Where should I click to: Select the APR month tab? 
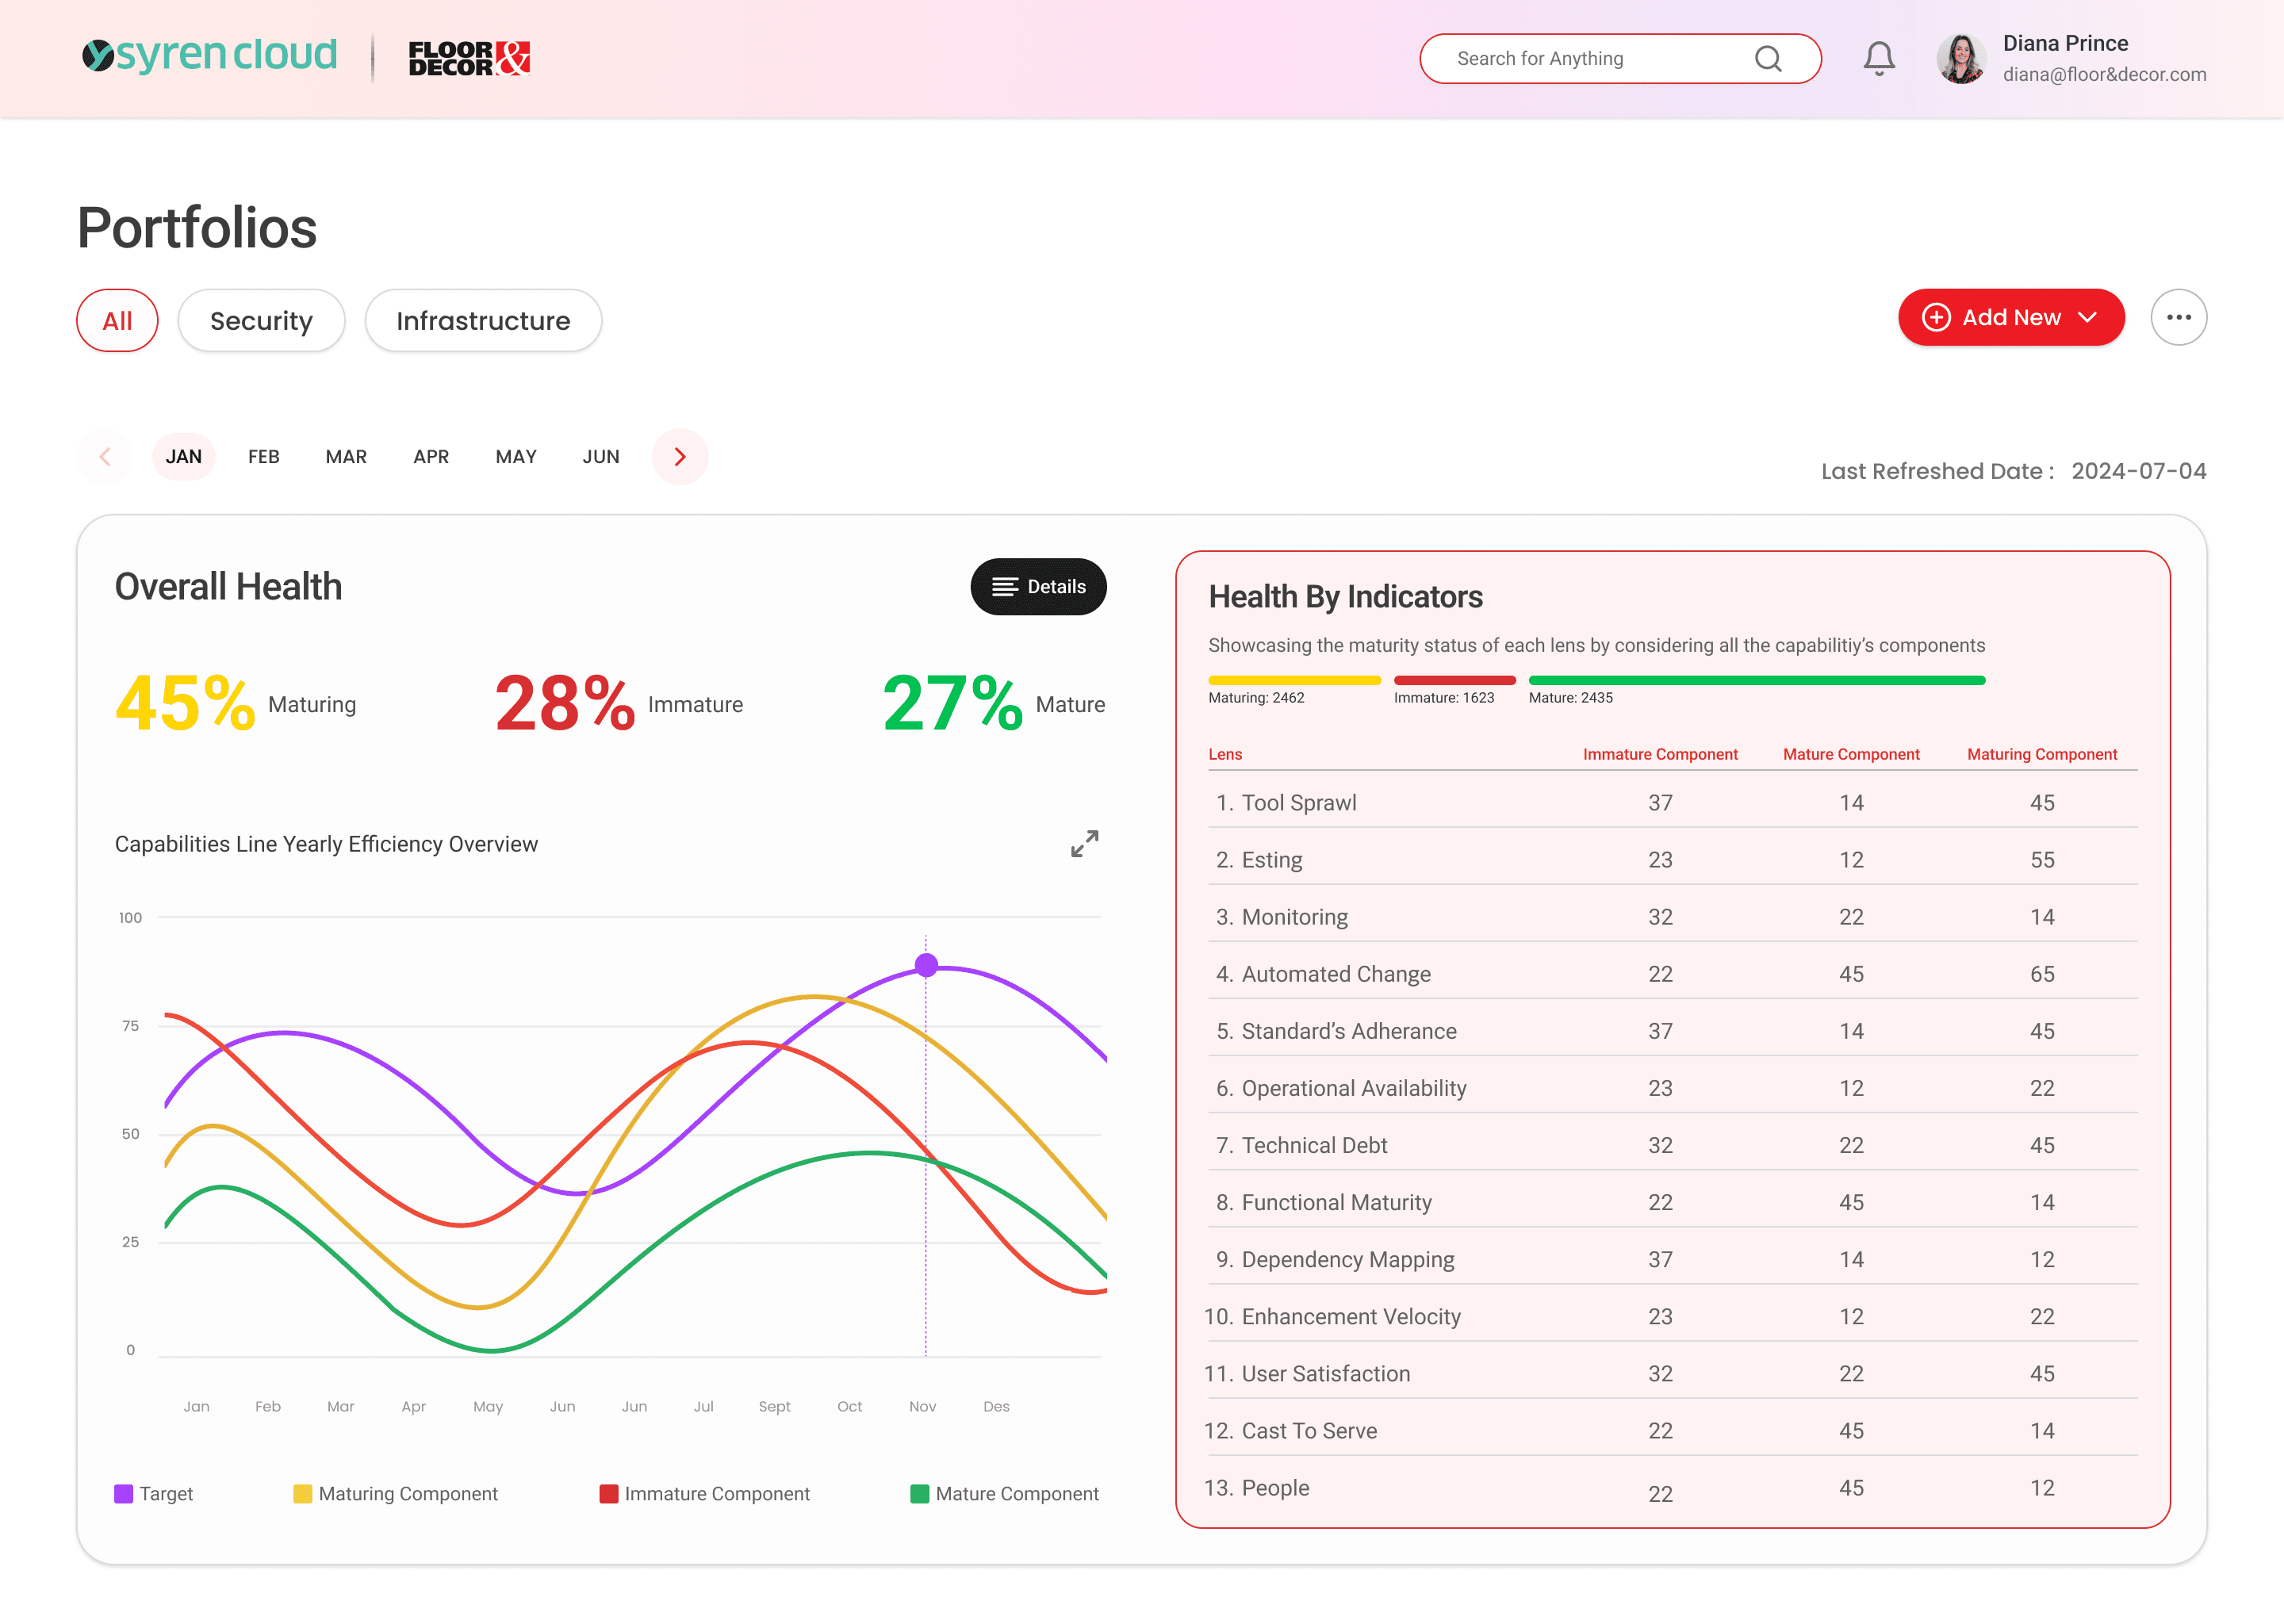(x=431, y=457)
